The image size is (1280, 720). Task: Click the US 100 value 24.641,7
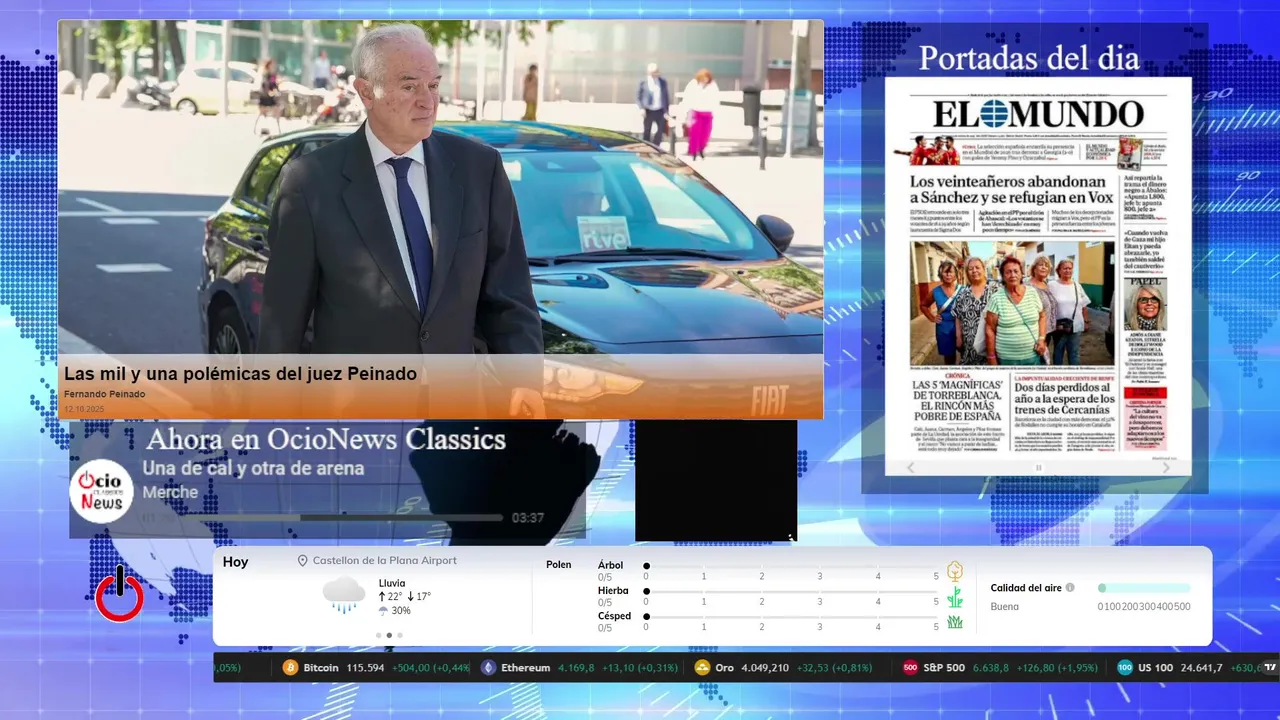1201,668
